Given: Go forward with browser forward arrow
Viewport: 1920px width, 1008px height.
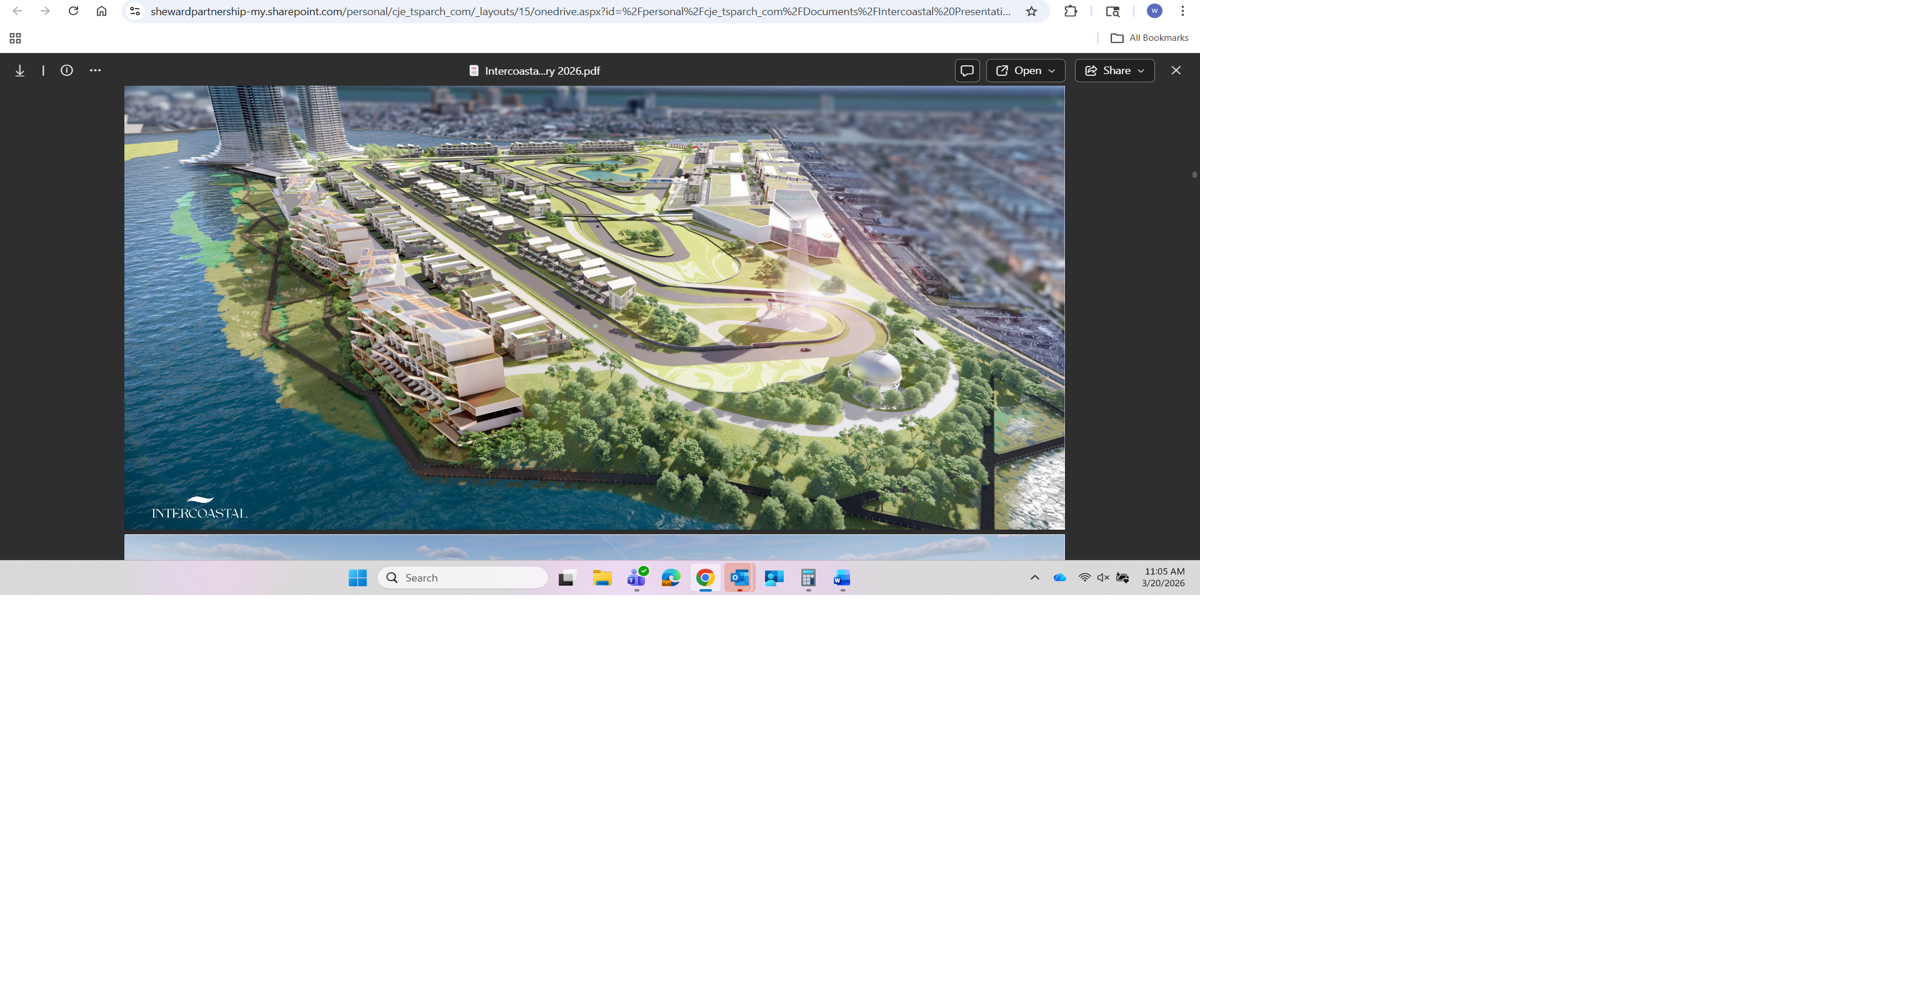Looking at the screenshot, I should click(45, 11).
